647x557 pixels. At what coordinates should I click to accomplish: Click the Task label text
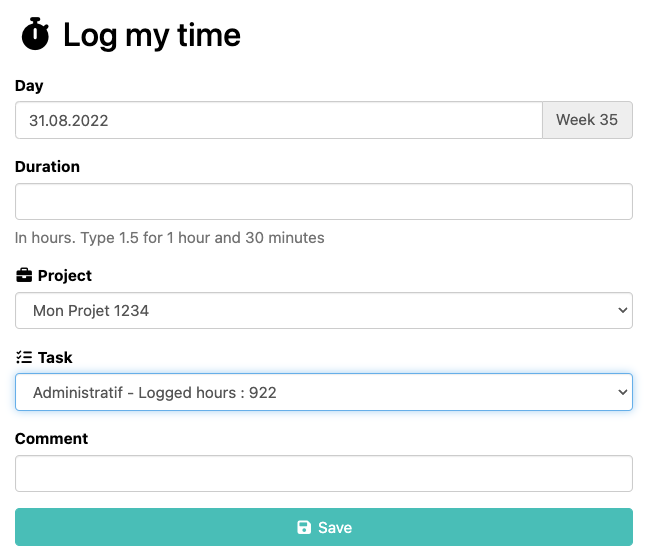point(55,357)
